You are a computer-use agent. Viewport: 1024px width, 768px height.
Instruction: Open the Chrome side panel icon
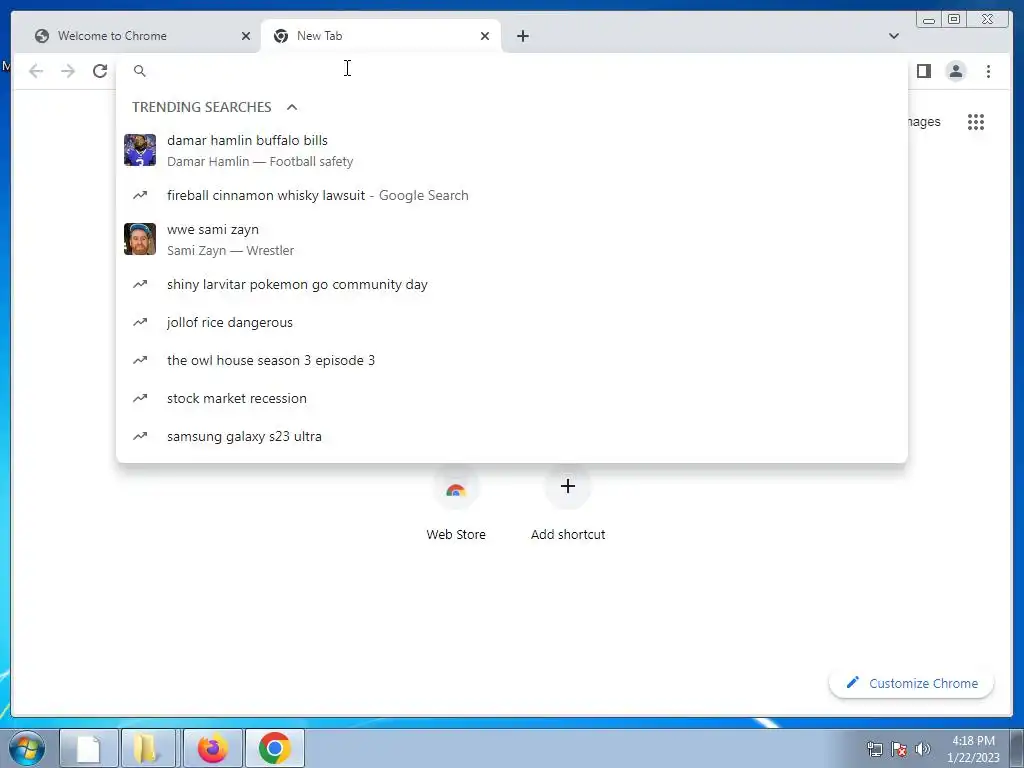tap(923, 71)
